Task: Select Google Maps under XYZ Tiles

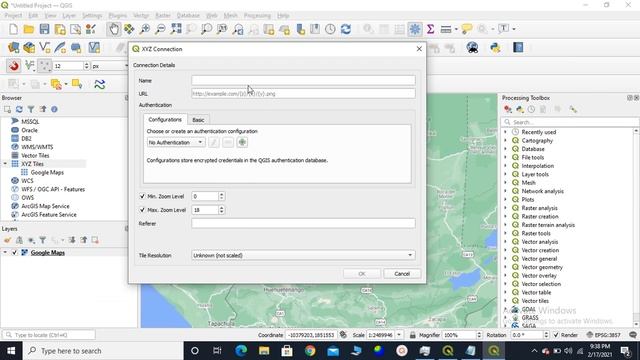Action: click(47, 172)
